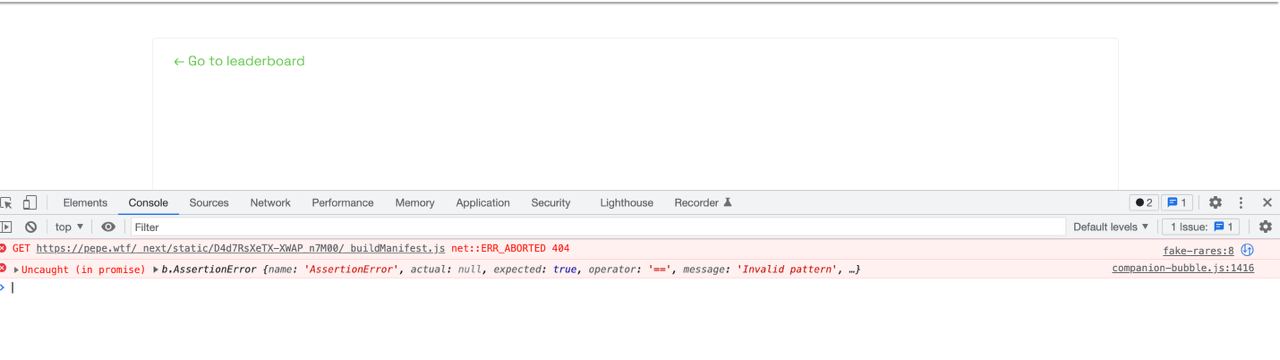The width and height of the screenshot is (1280, 360).
Task: Close the DevTools panel
Action: pos(1267,202)
